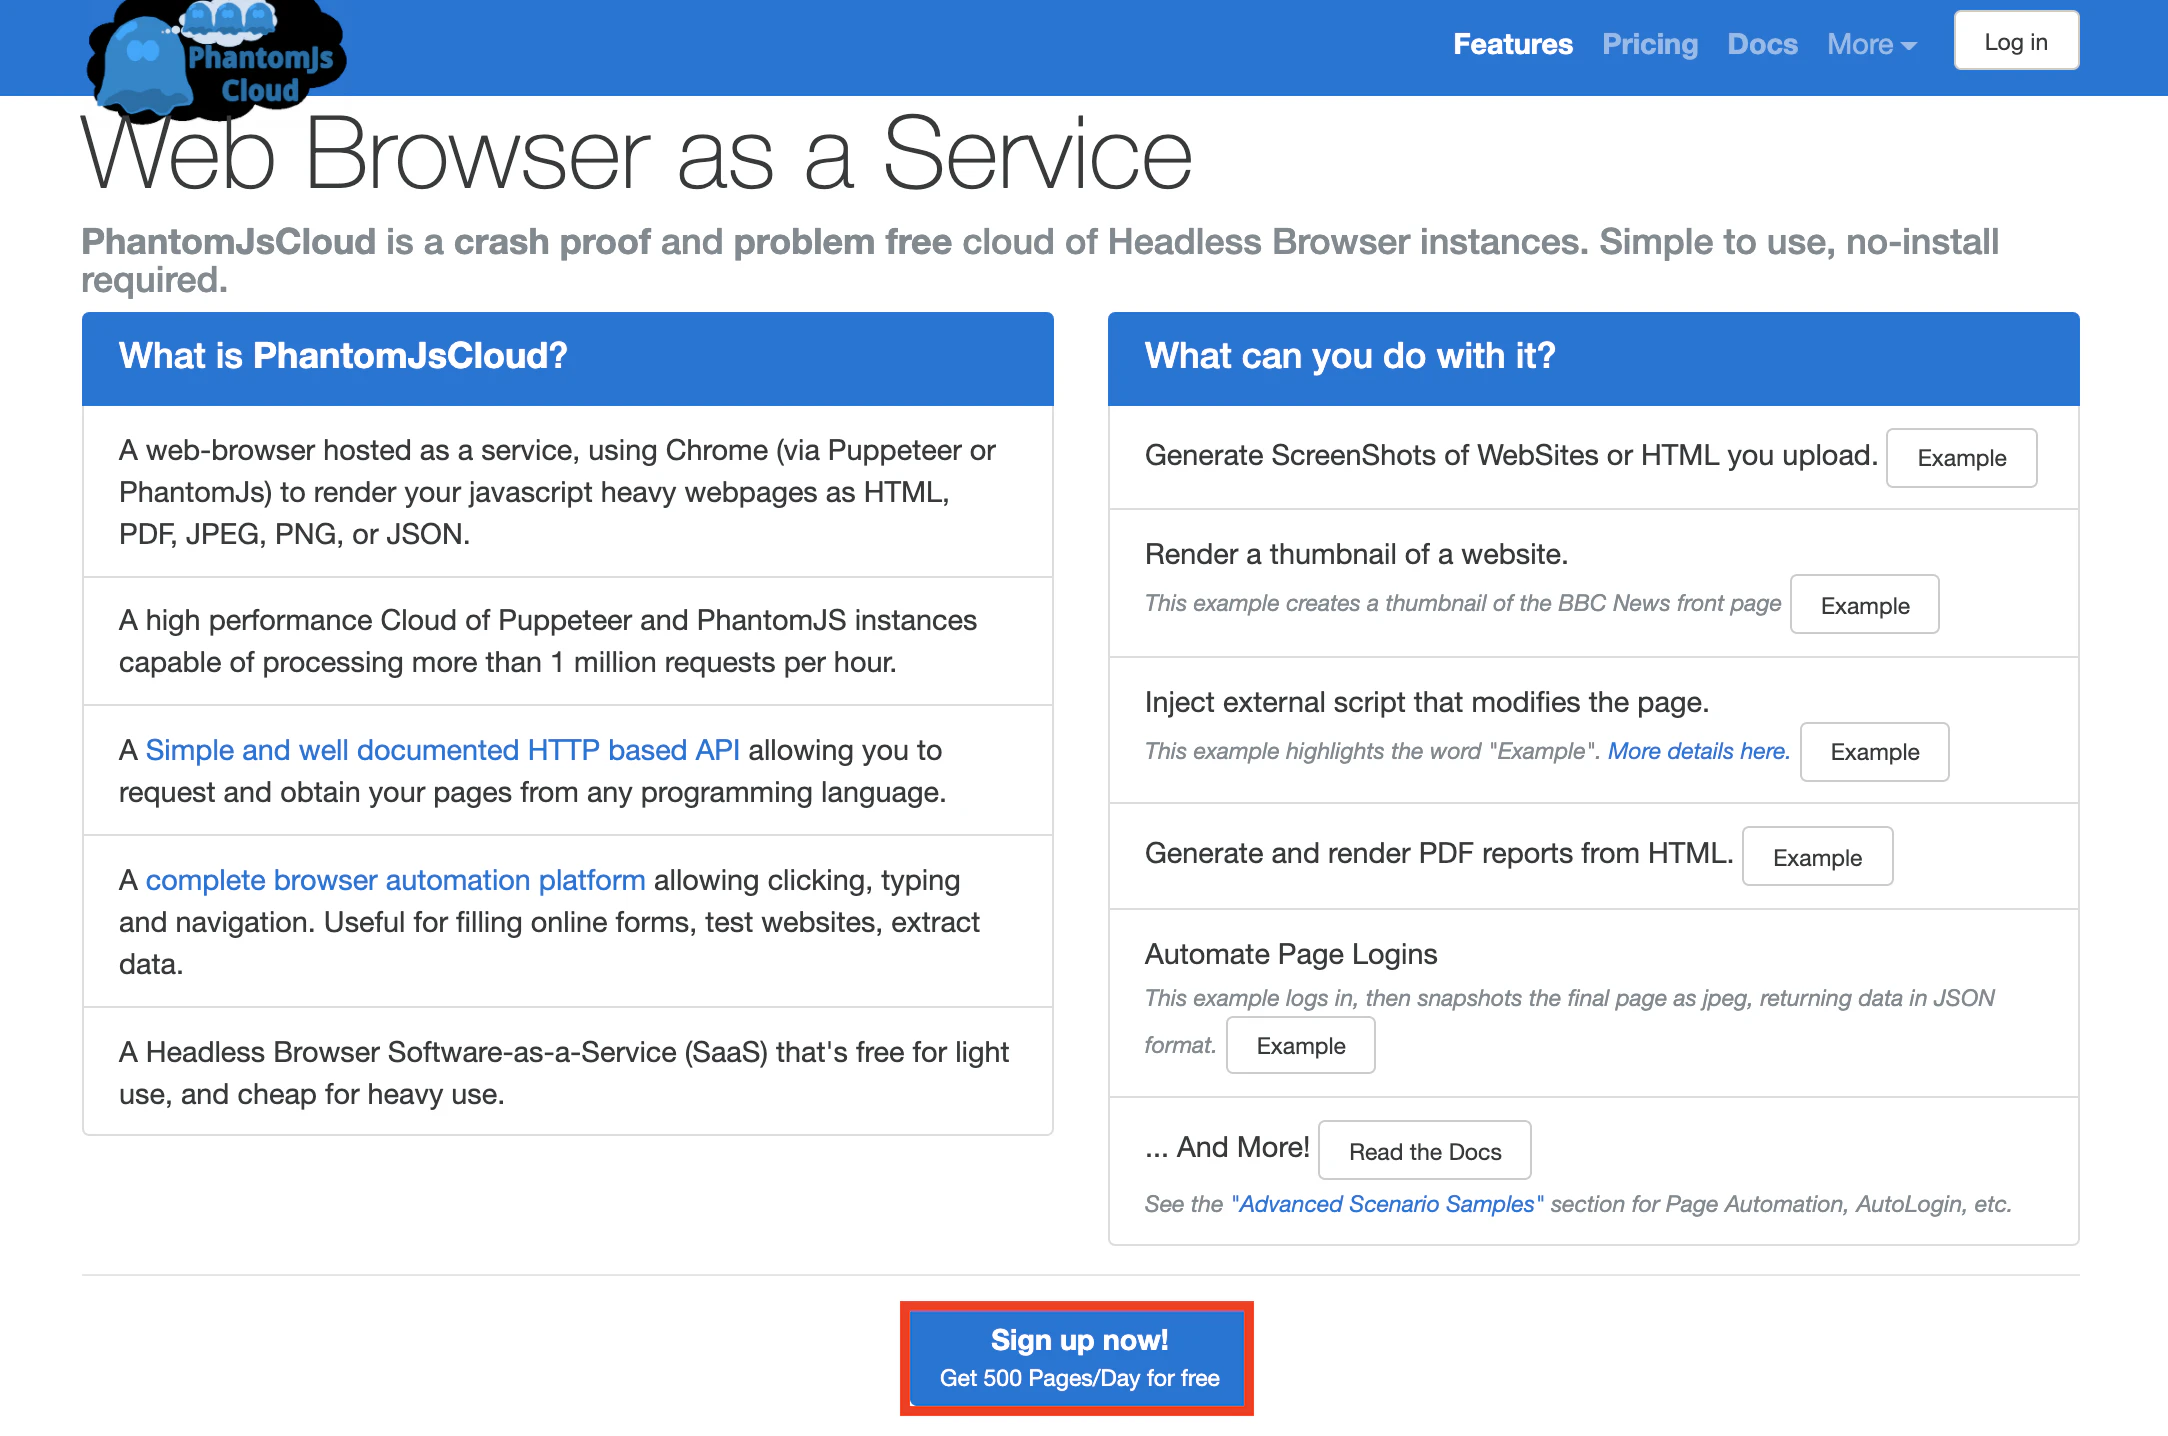This screenshot has height=1436, width=2168.
Task: Click Example button for generating ScreenShots
Action: pyautogui.click(x=1960, y=458)
